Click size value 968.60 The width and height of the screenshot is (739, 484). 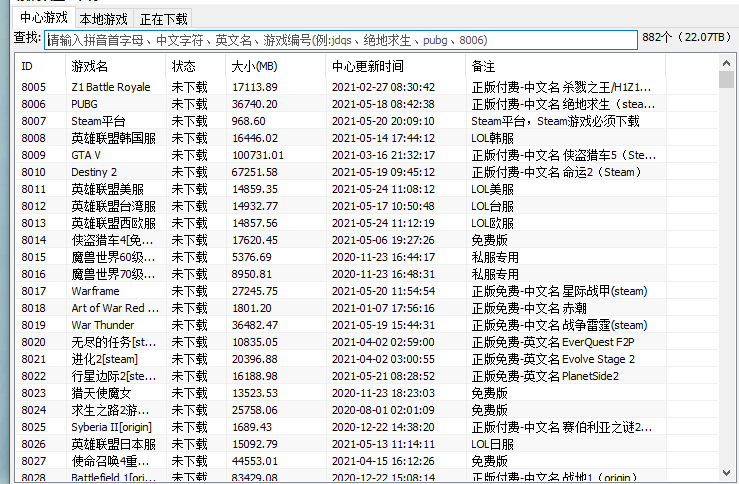tap(248, 121)
